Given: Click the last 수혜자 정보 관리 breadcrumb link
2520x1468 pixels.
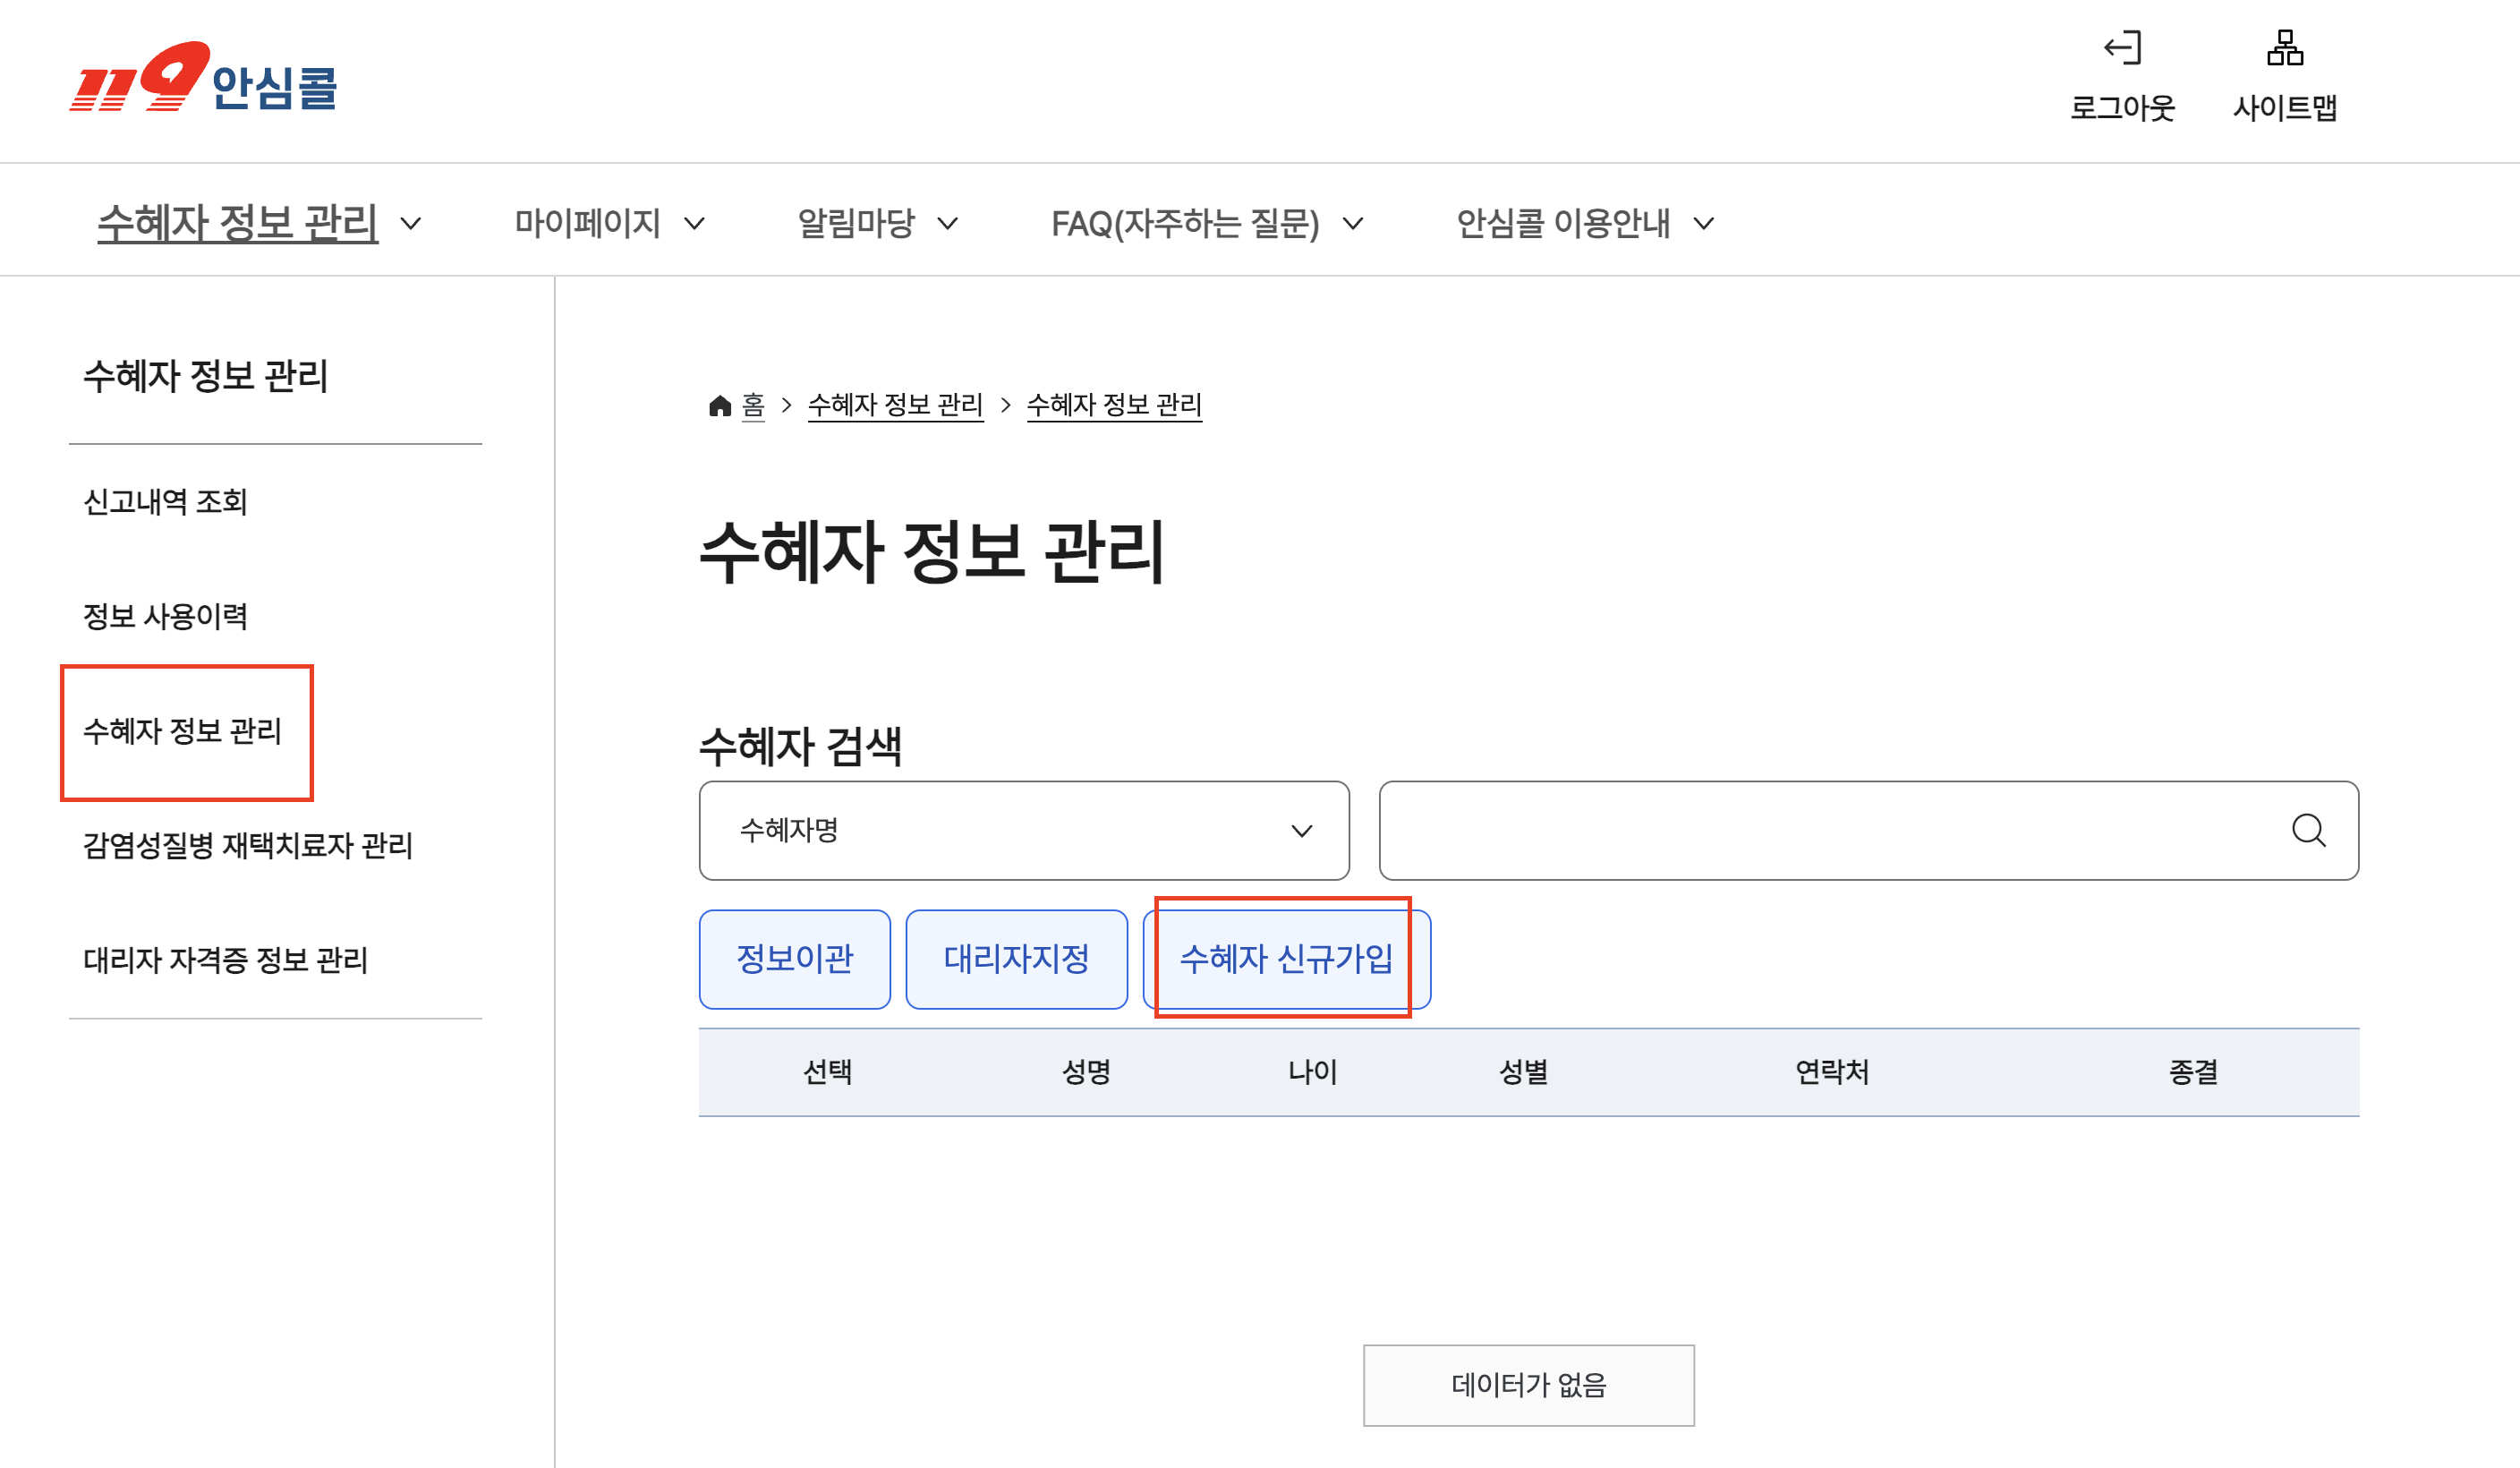Looking at the screenshot, I should (1114, 405).
